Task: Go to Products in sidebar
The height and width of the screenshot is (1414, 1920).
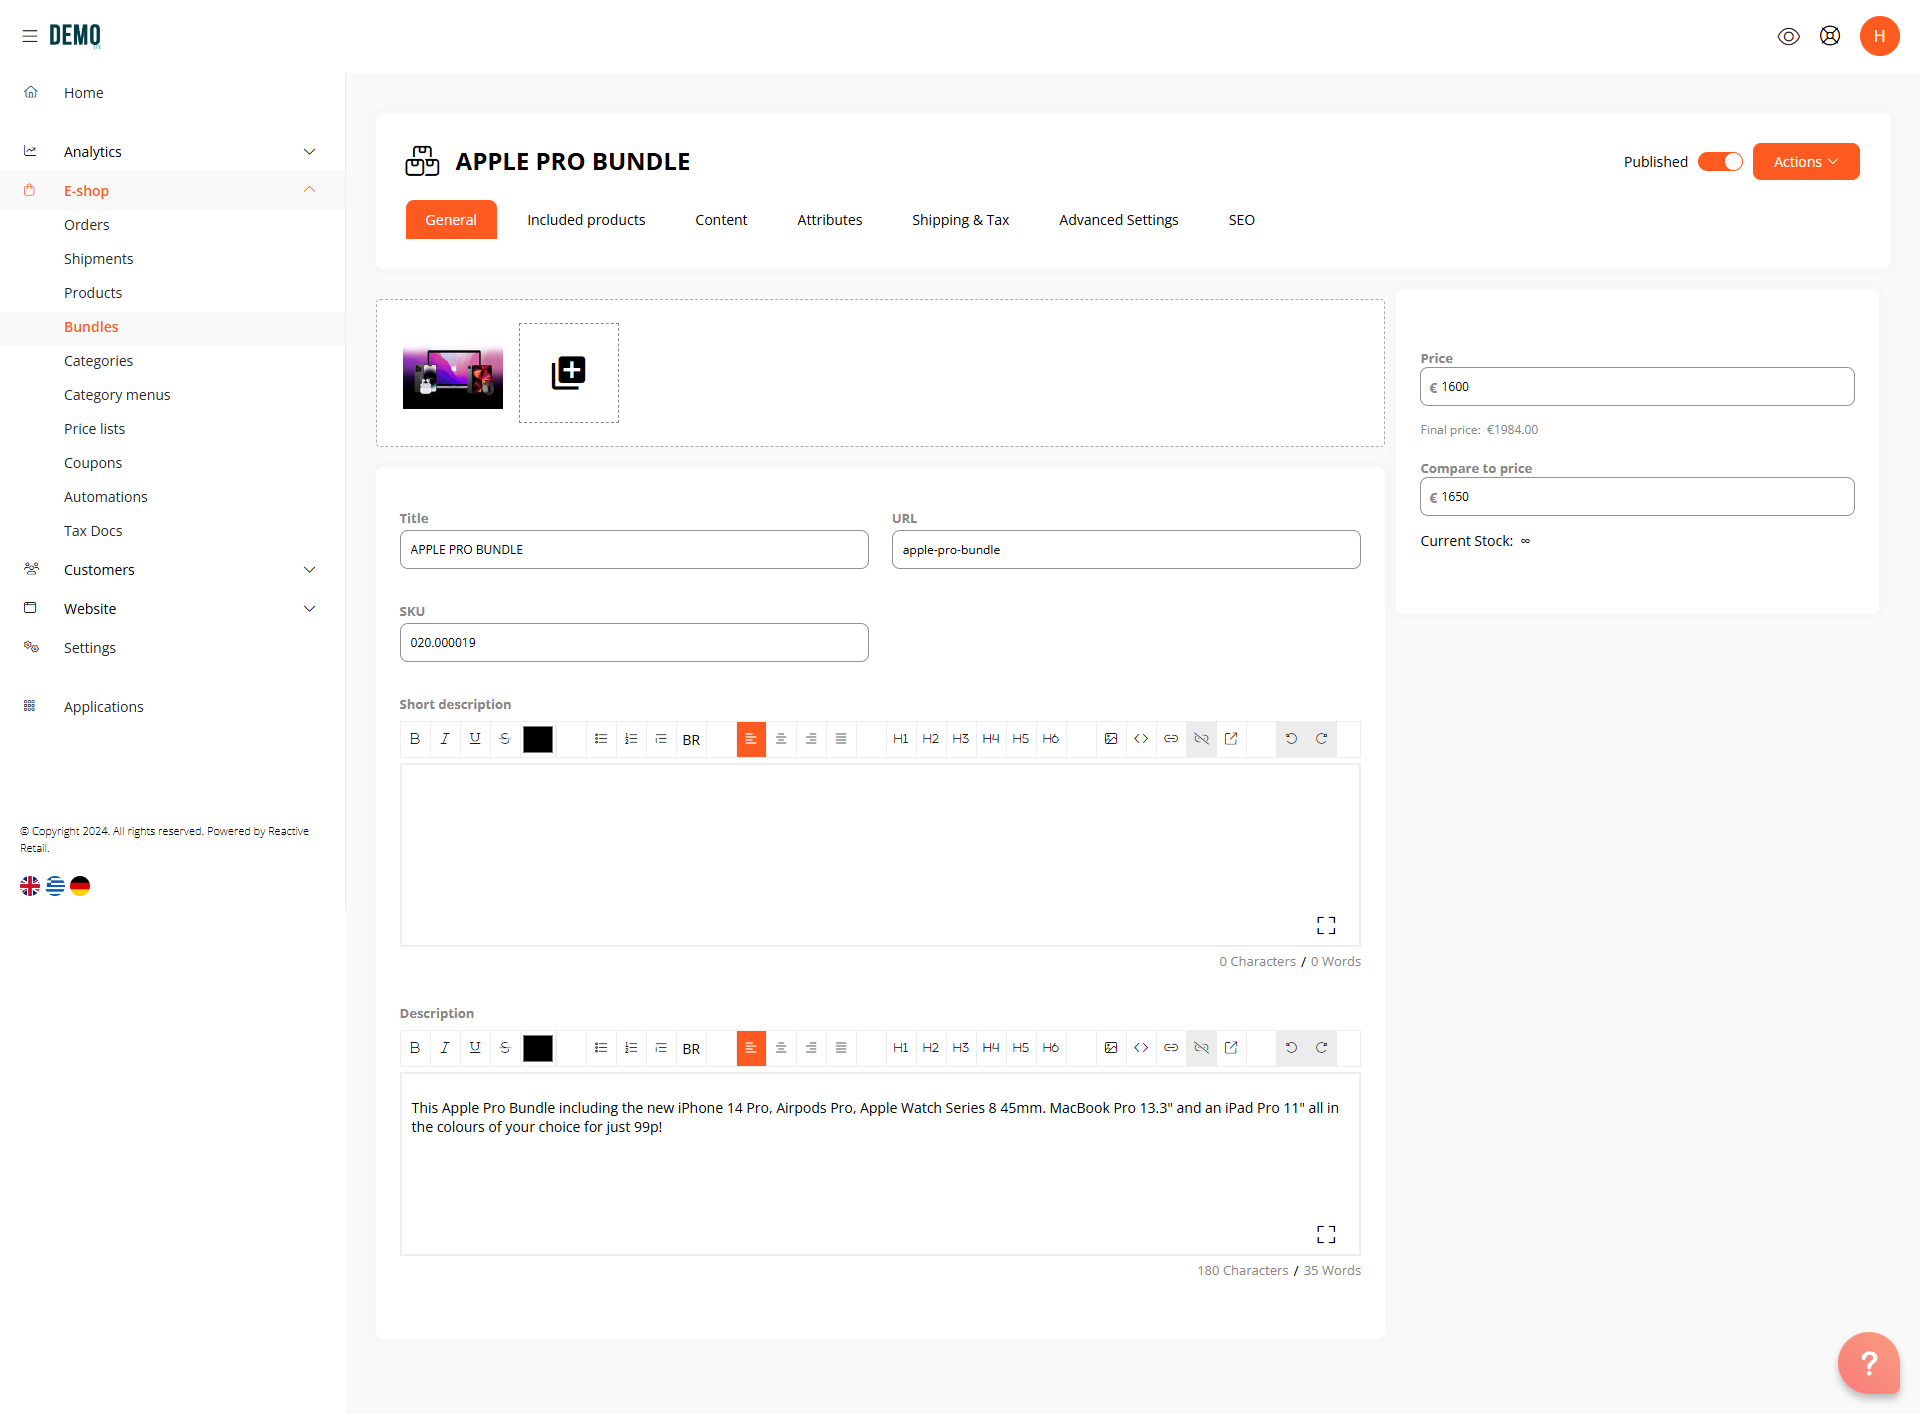Action: (x=93, y=293)
